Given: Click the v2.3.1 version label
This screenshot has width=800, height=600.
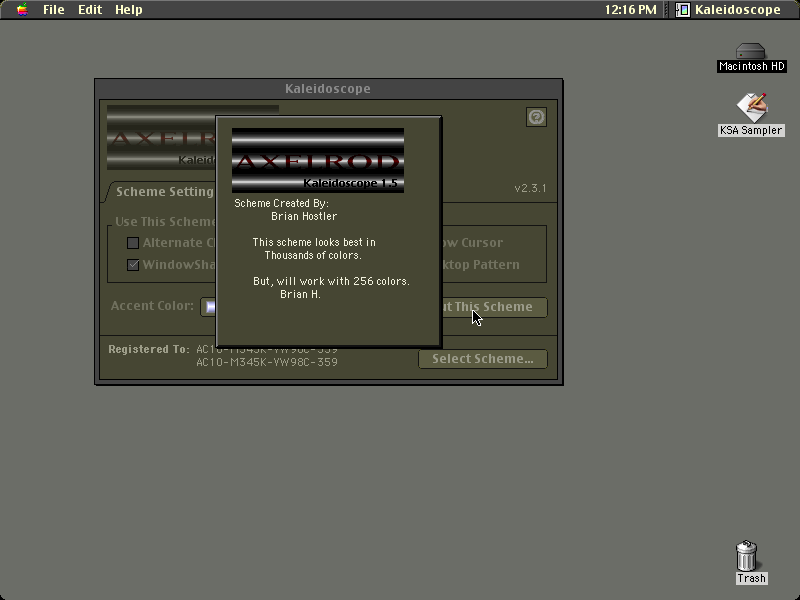Looking at the screenshot, I should pyautogui.click(x=530, y=188).
